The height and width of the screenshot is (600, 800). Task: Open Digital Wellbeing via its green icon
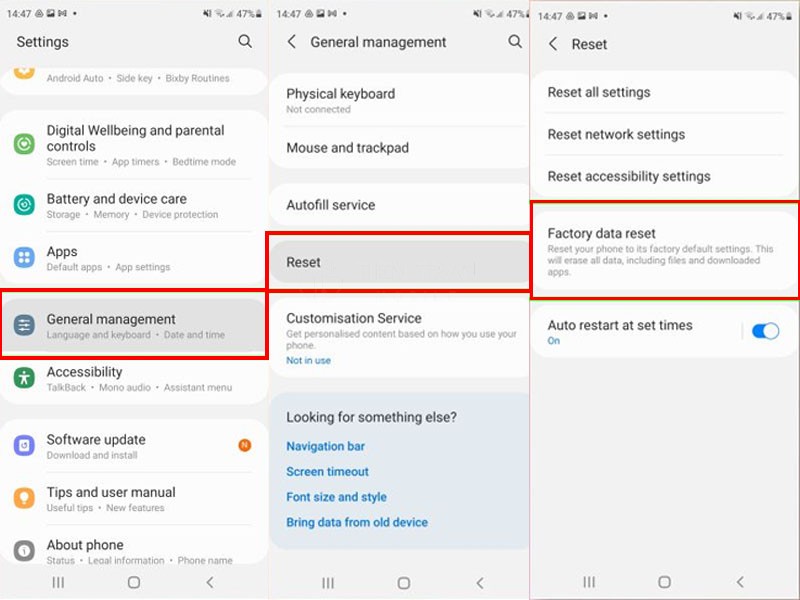24,144
